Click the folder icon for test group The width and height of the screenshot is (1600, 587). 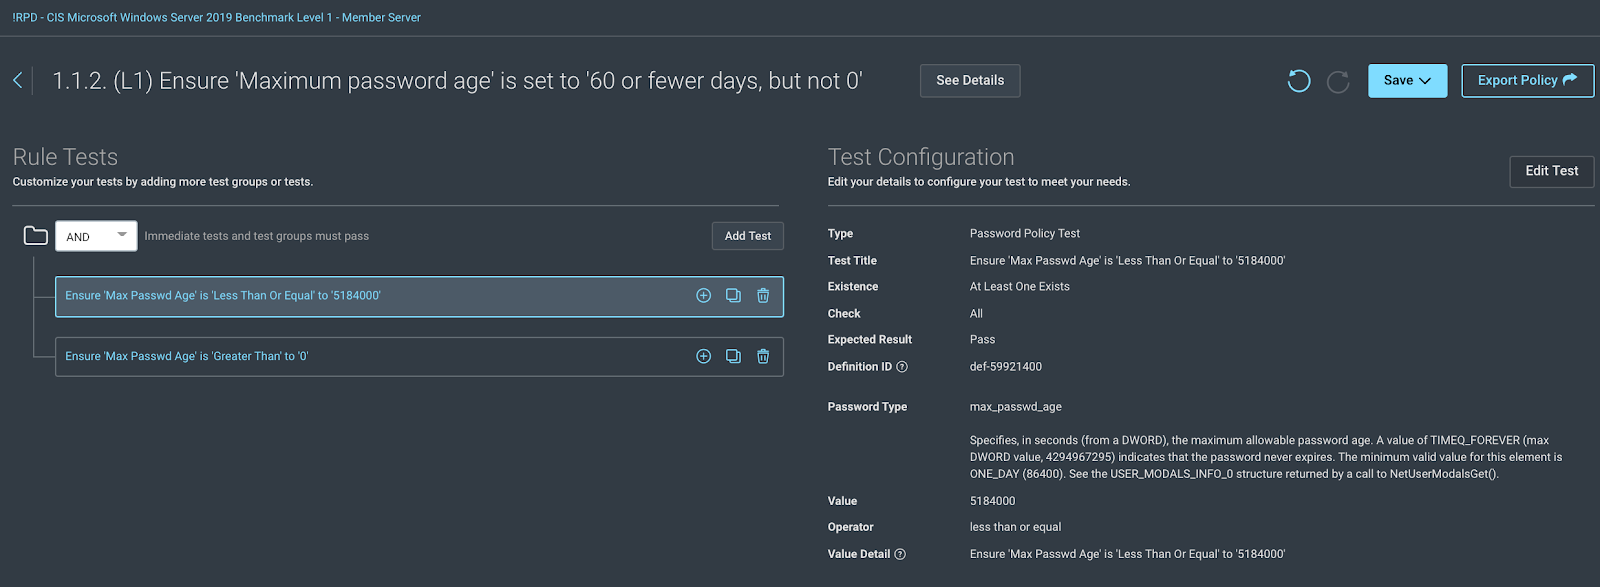click(36, 236)
